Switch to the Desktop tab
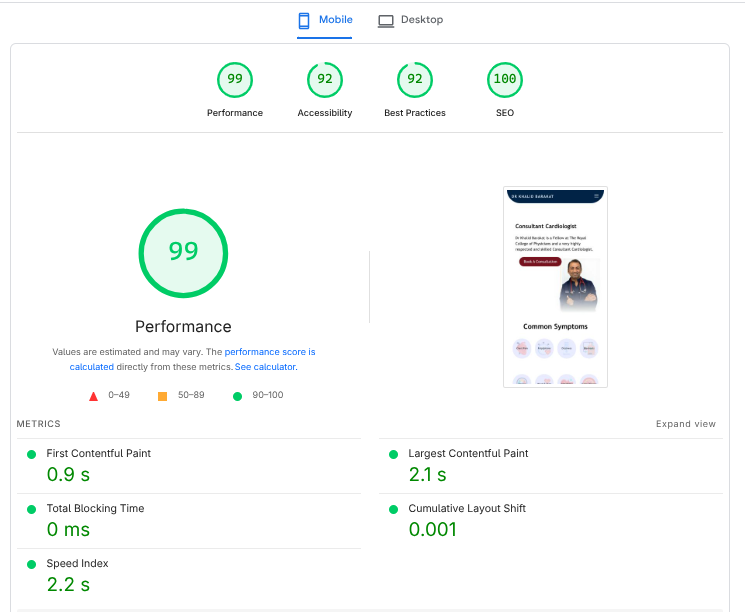Viewport: 745px width, 612px height. pos(410,20)
